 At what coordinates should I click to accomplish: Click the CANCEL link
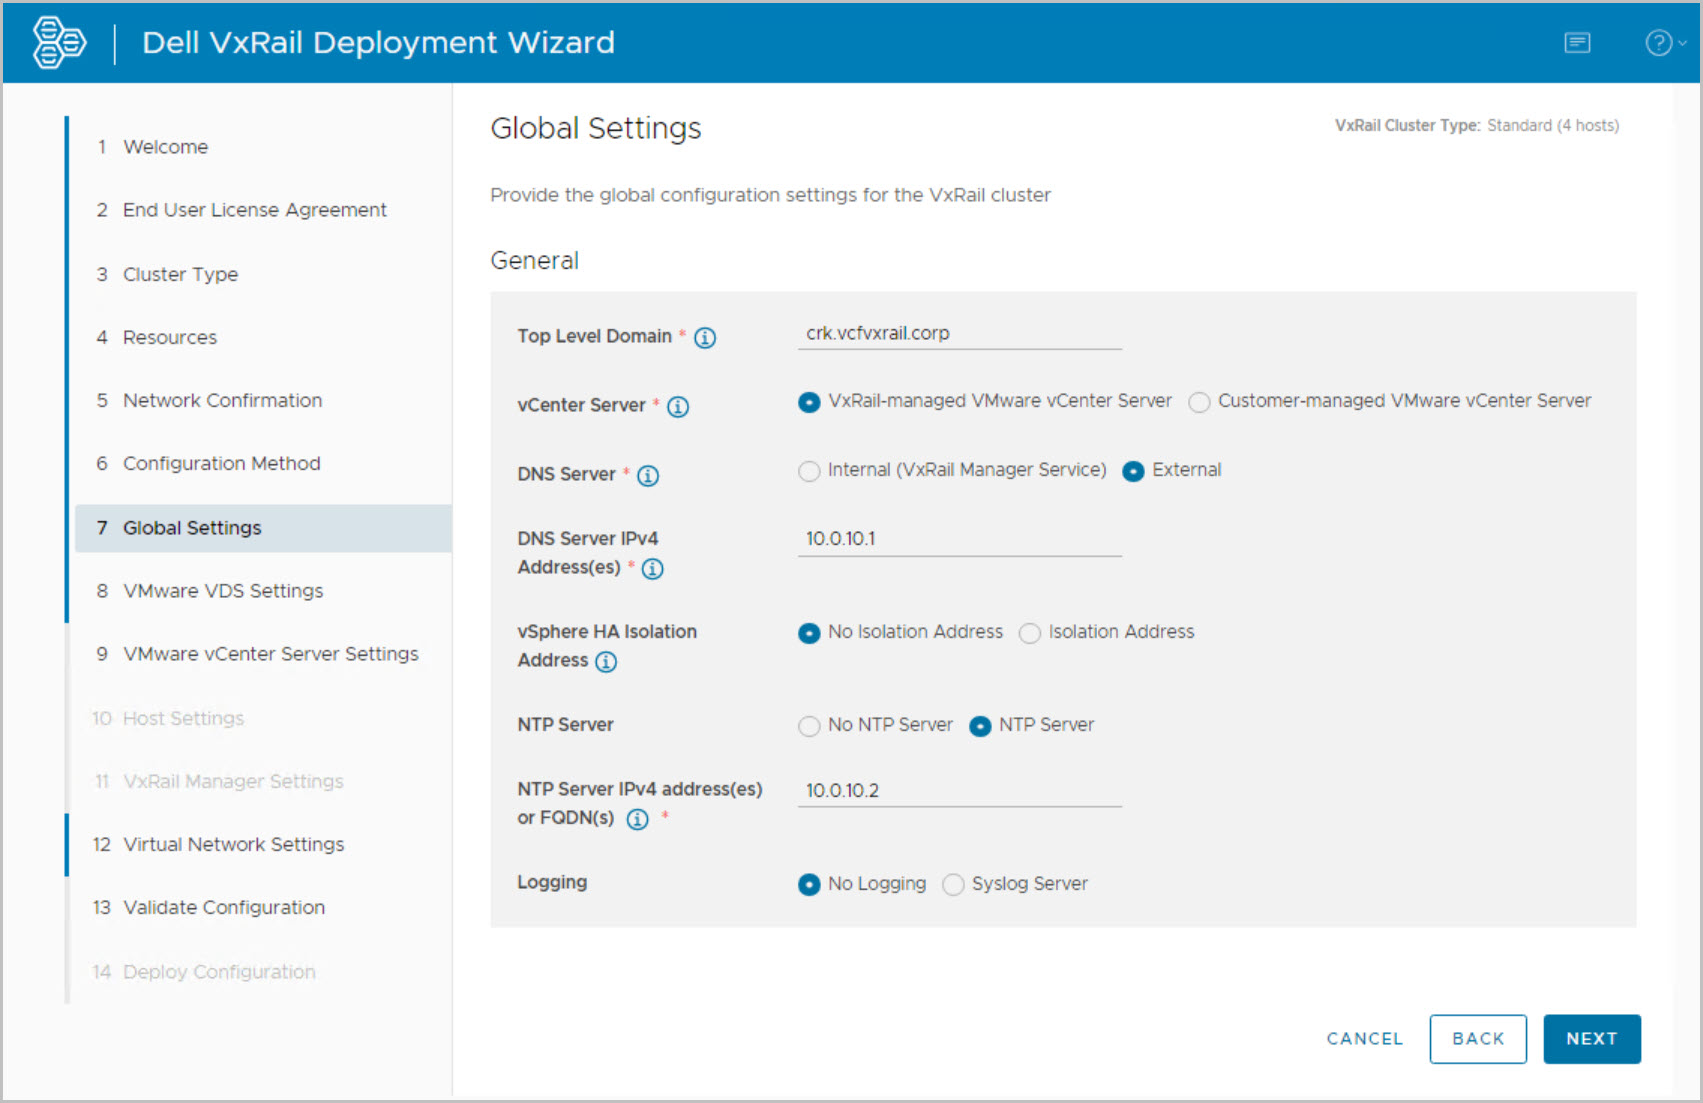[1364, 1039]
